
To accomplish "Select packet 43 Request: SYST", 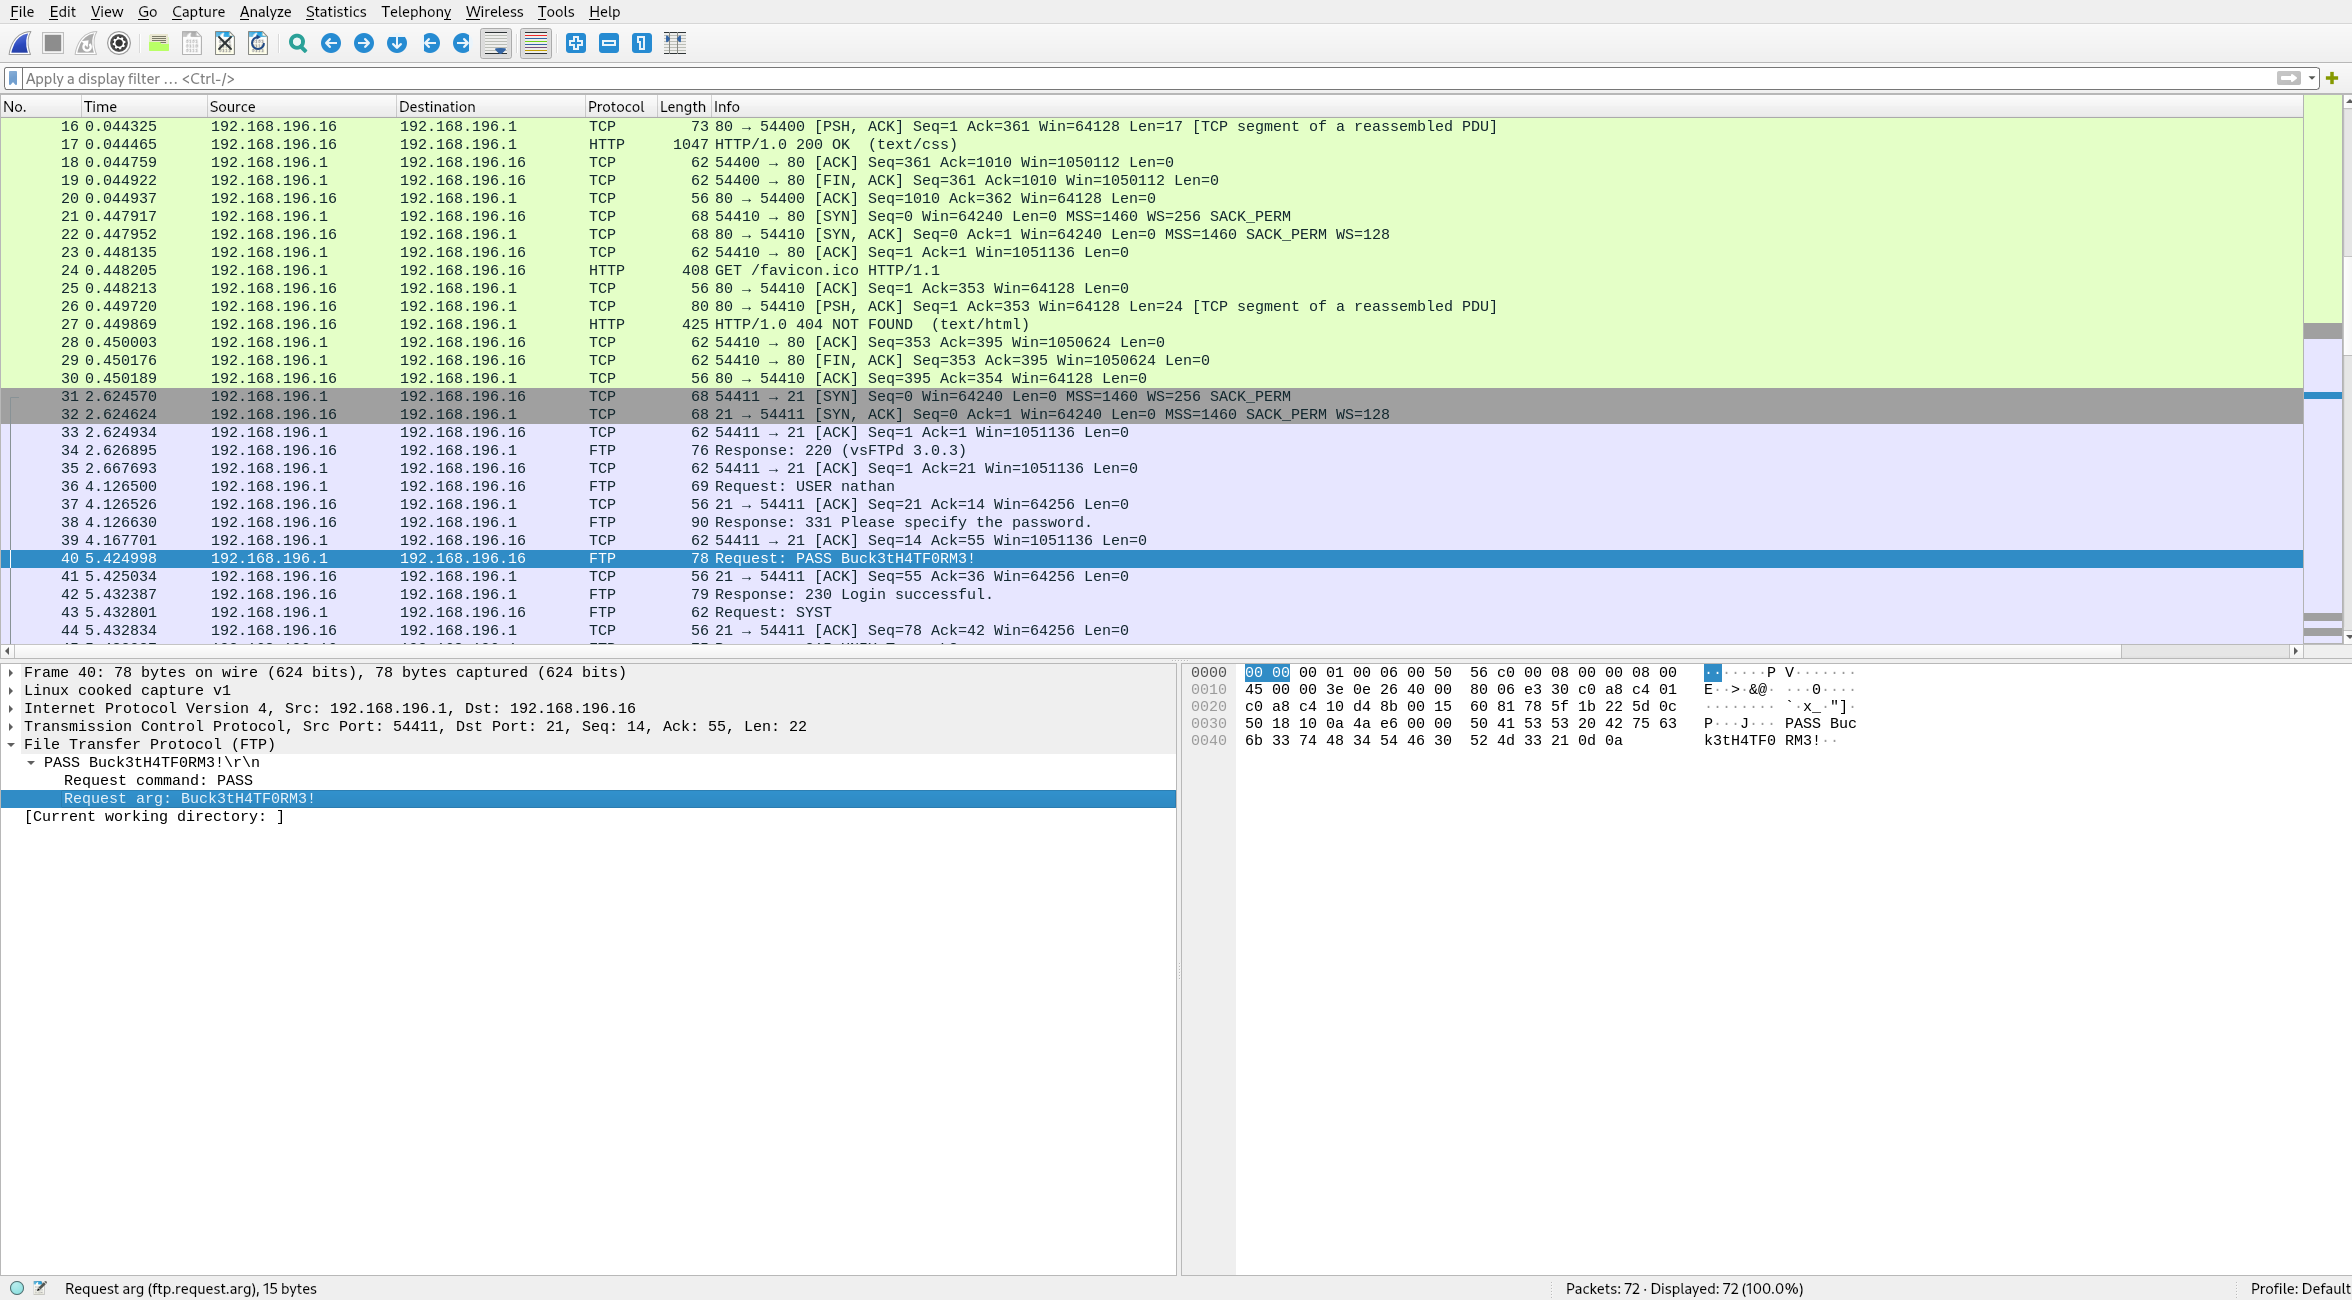I will click(1152, 613).
